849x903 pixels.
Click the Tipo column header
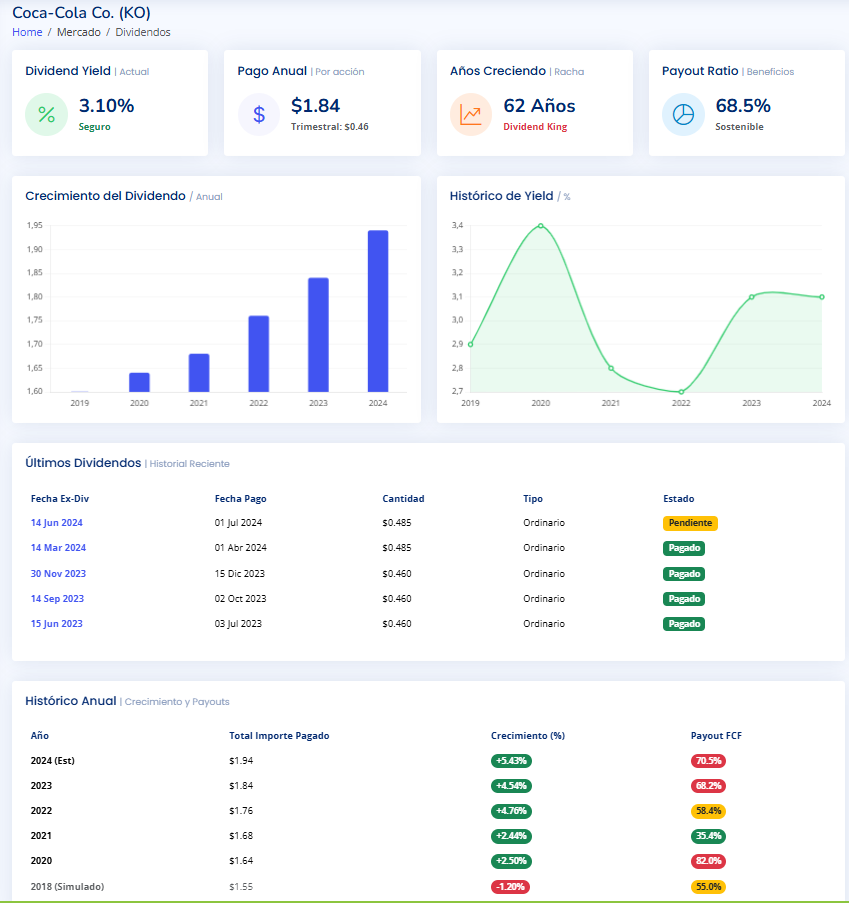533,499
